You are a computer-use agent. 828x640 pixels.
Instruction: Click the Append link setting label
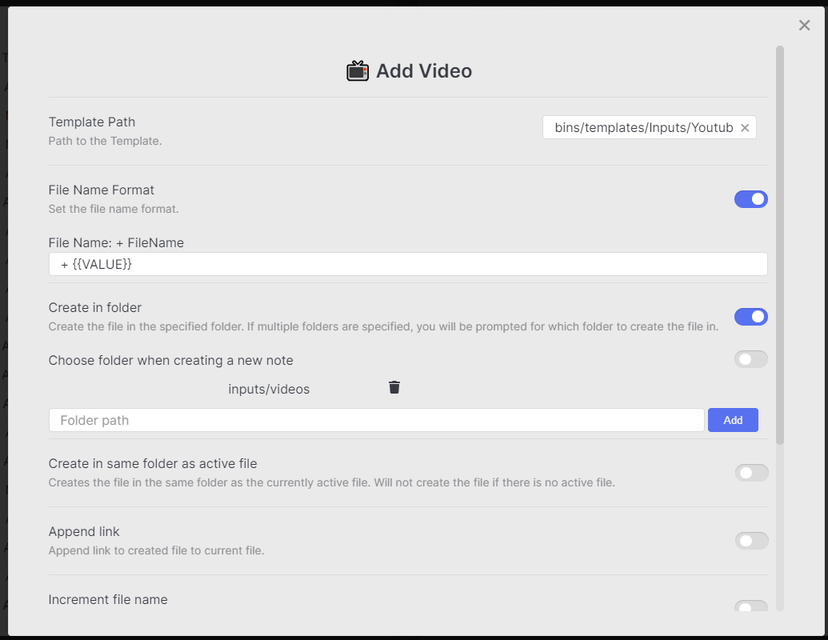(x=84, y=532)
